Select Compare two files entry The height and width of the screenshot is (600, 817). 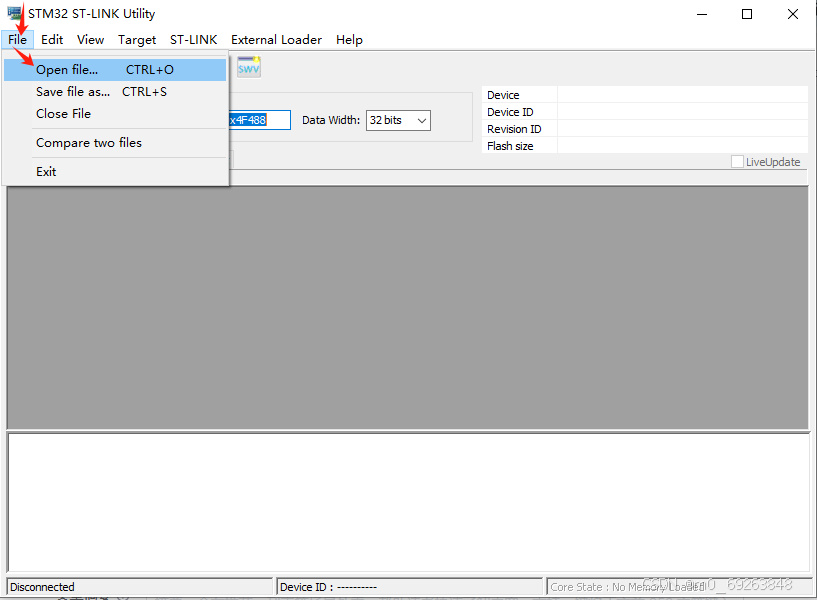115,143
